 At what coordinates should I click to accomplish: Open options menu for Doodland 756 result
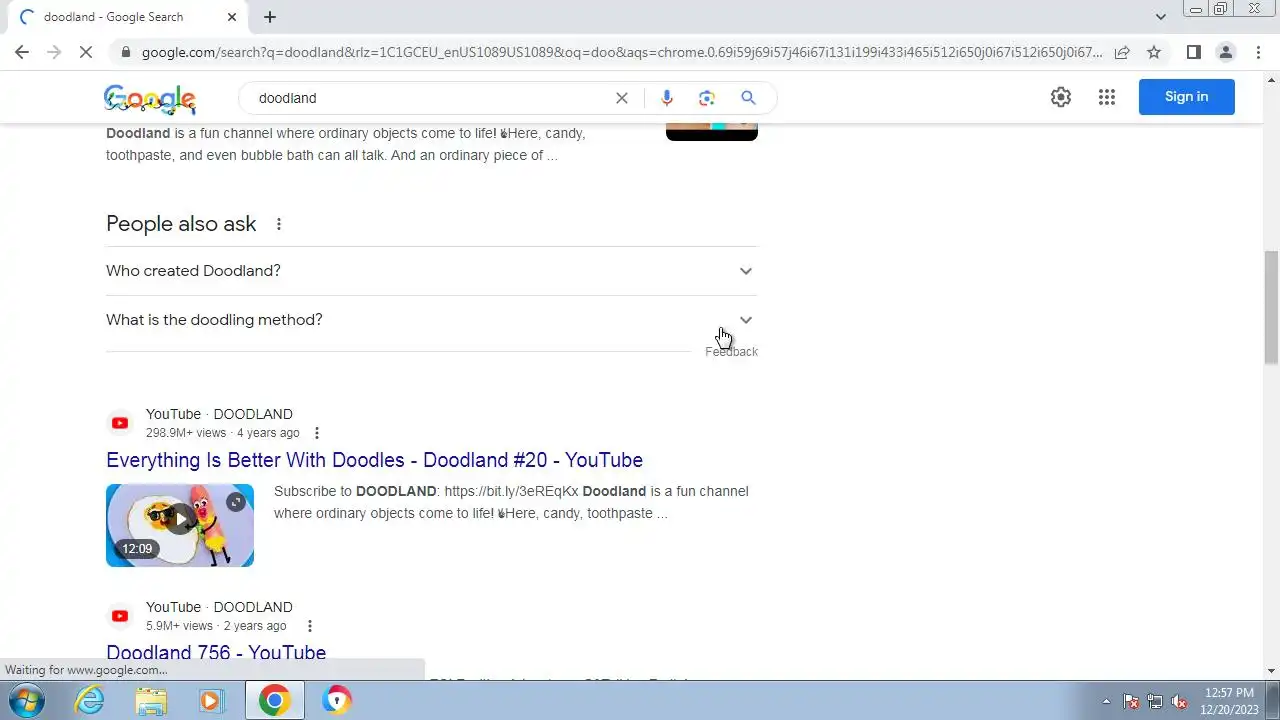[x=310, y=626]
